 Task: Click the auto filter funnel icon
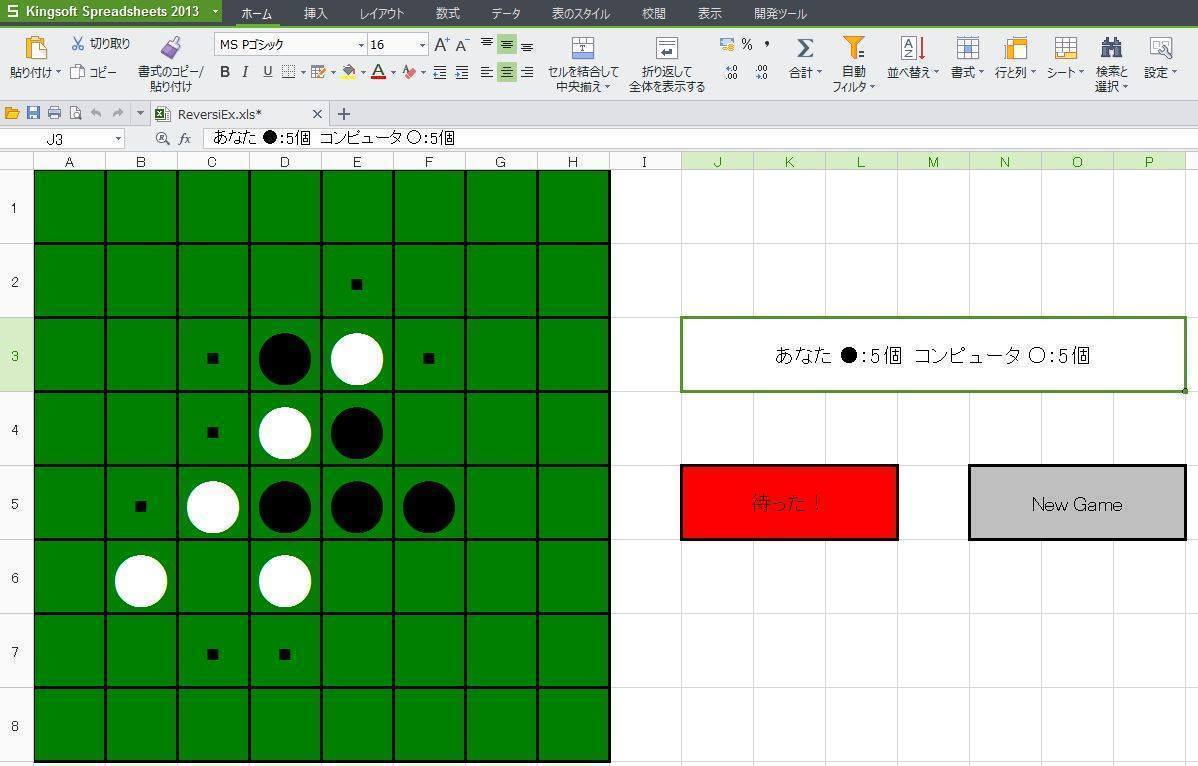coord(853,48)
